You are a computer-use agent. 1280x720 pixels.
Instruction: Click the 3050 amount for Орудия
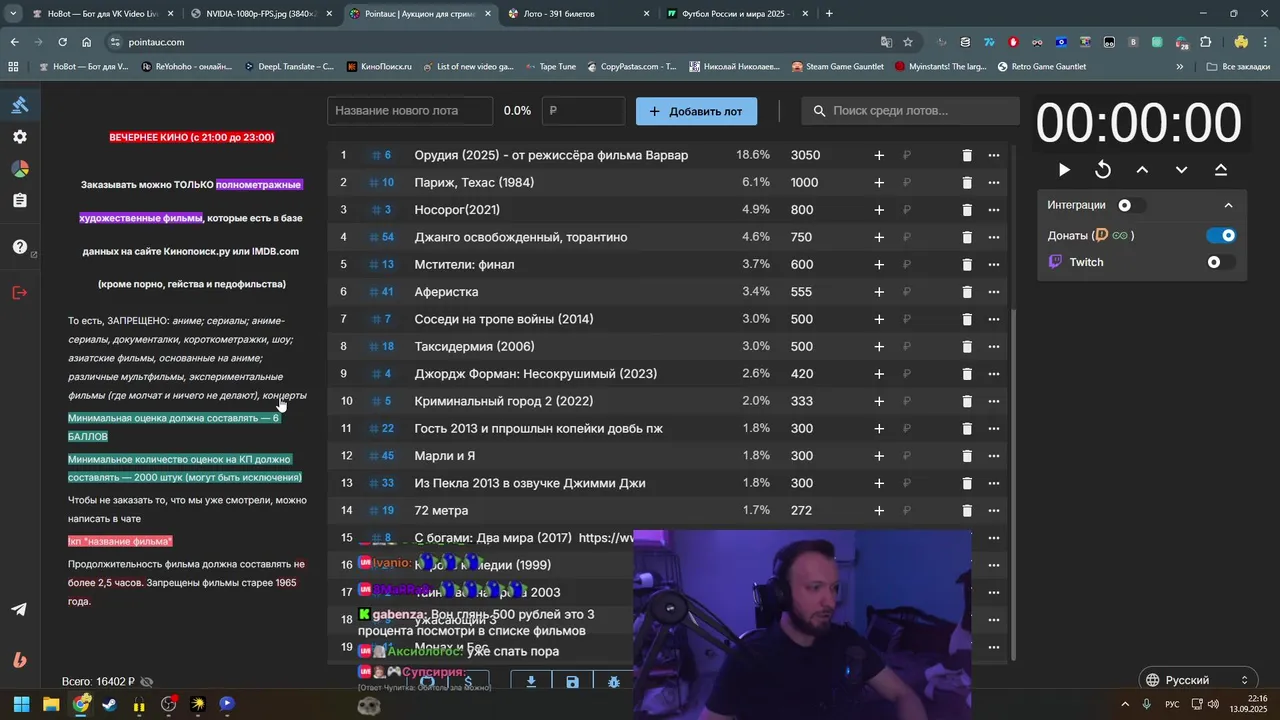805,155
